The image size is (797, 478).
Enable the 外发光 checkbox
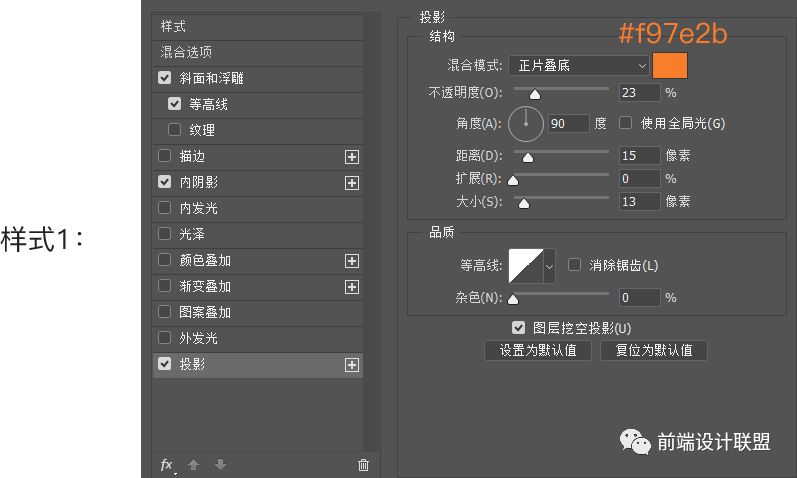(x=164, y=337)
